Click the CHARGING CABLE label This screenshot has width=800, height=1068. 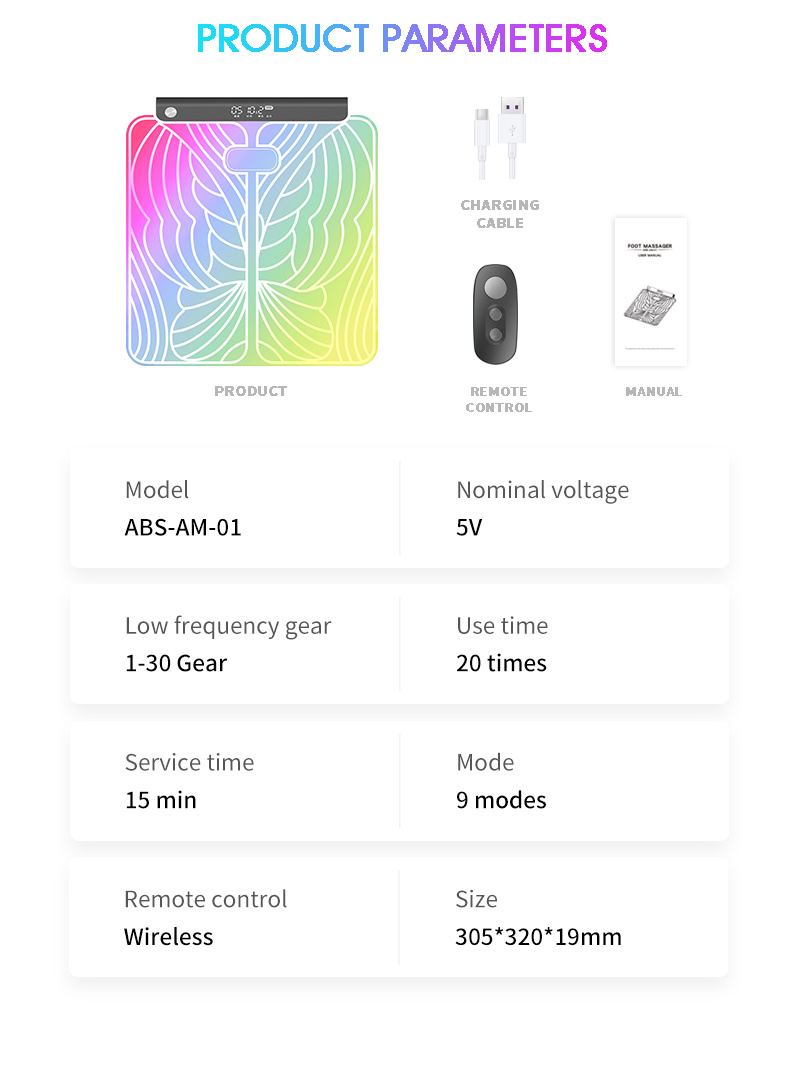click(x=500, y=214)
